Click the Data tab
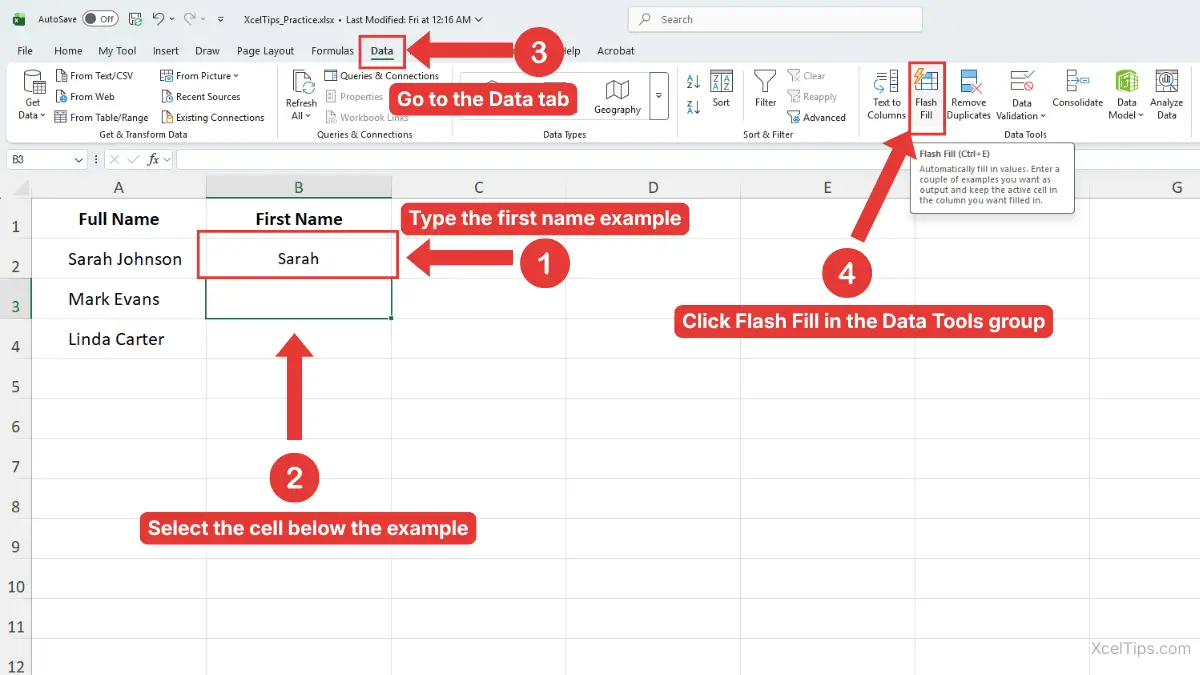Viewport: 1200px width, 675px height. pyautogui.click(x=382, y=51)
